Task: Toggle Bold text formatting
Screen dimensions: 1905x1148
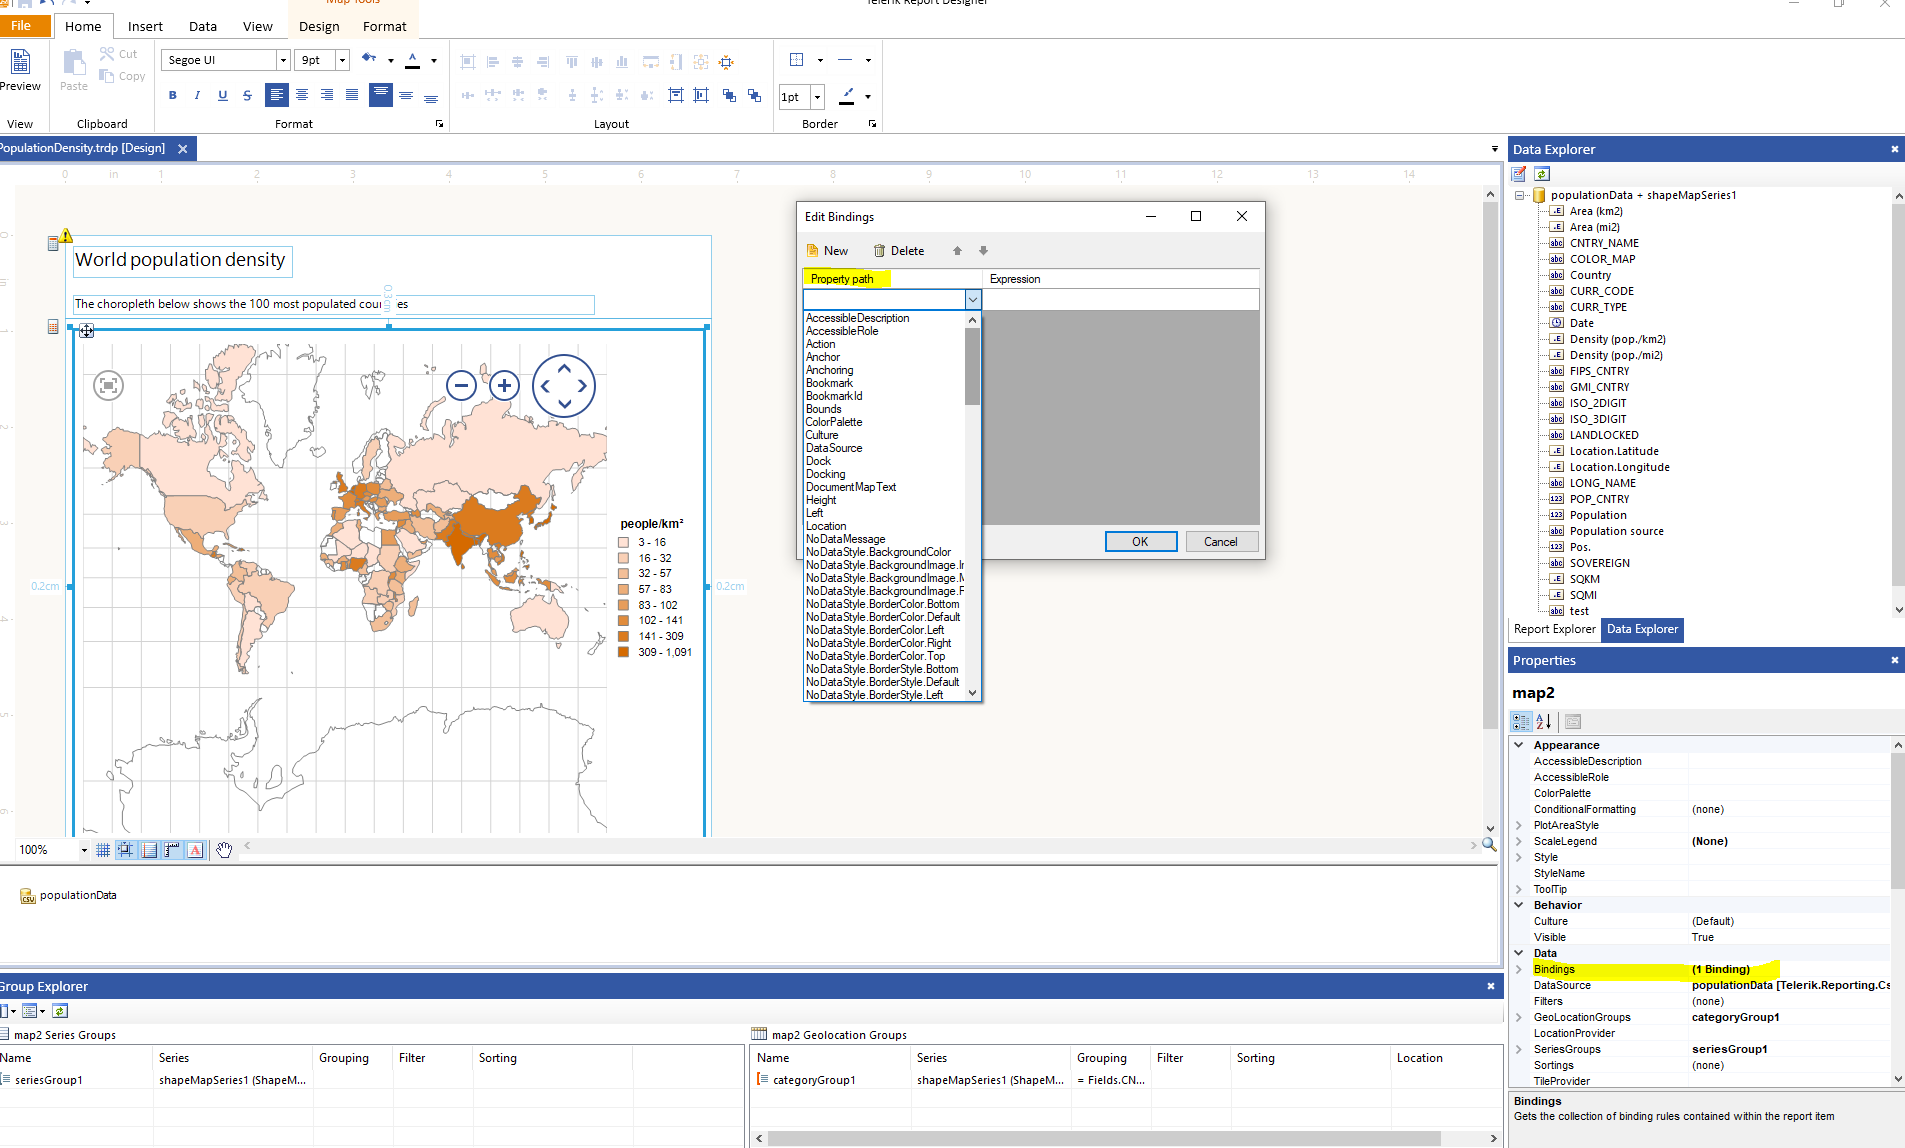Action: point(173,96)
